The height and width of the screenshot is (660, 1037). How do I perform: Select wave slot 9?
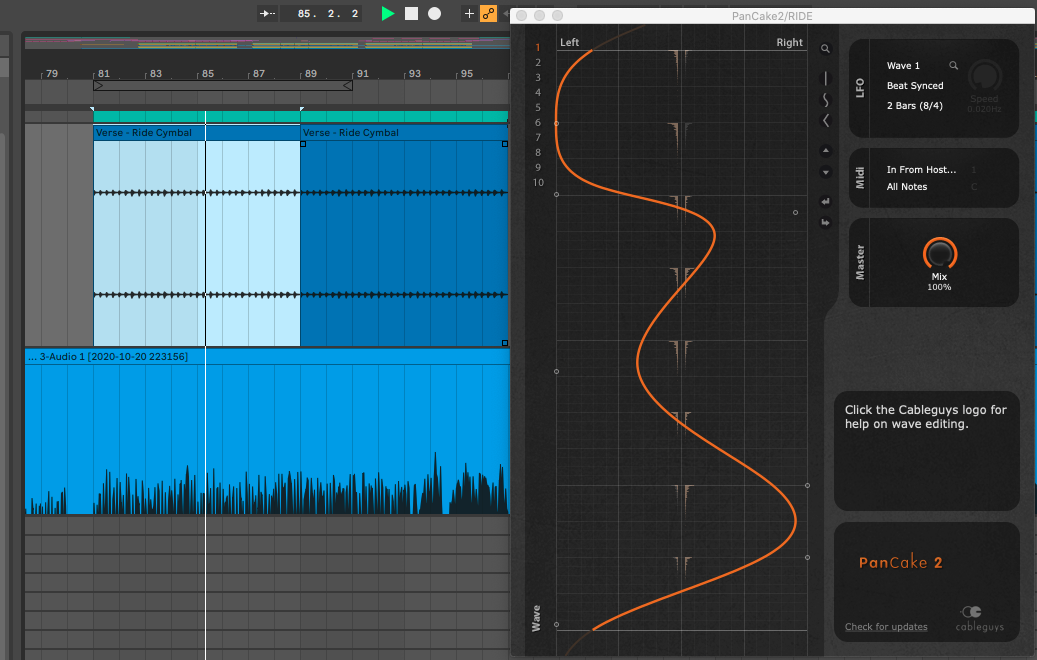[x=538, y=167]
